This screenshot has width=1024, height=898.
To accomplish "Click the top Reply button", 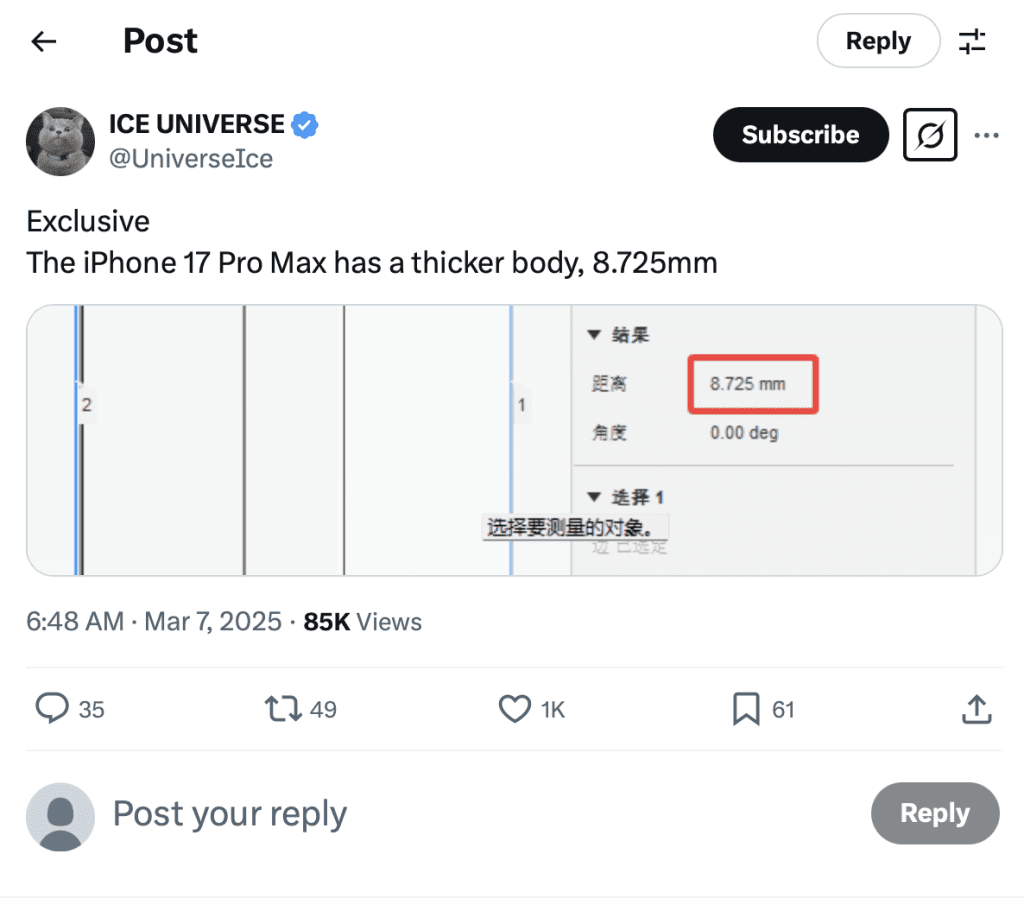I will (x=878, y=41).
